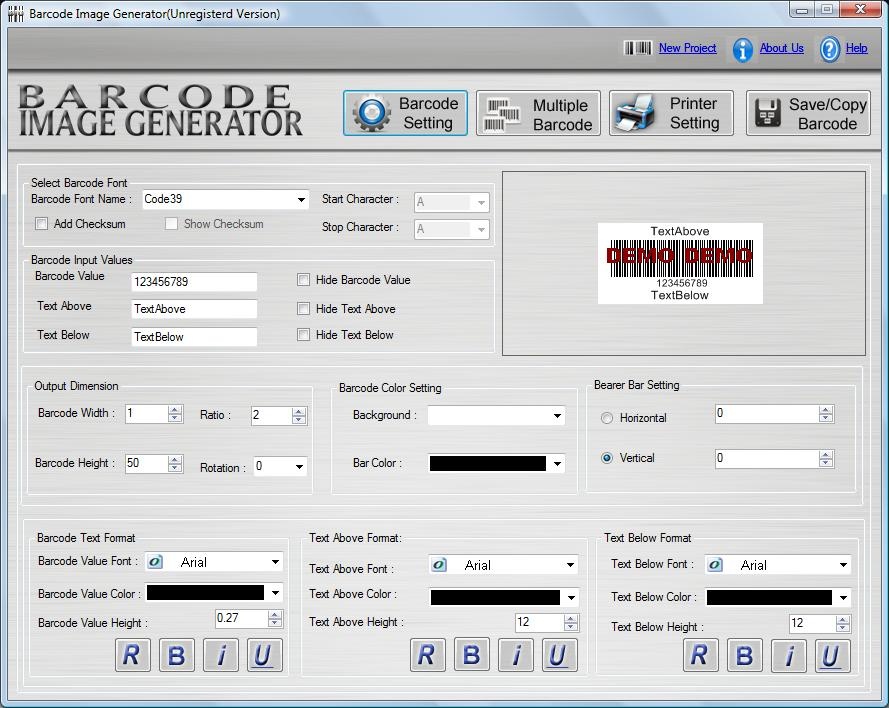The height and width of the screenshot is (708, 889).
Task: Switch to Multiple Barcode tab
Action: 539,114
